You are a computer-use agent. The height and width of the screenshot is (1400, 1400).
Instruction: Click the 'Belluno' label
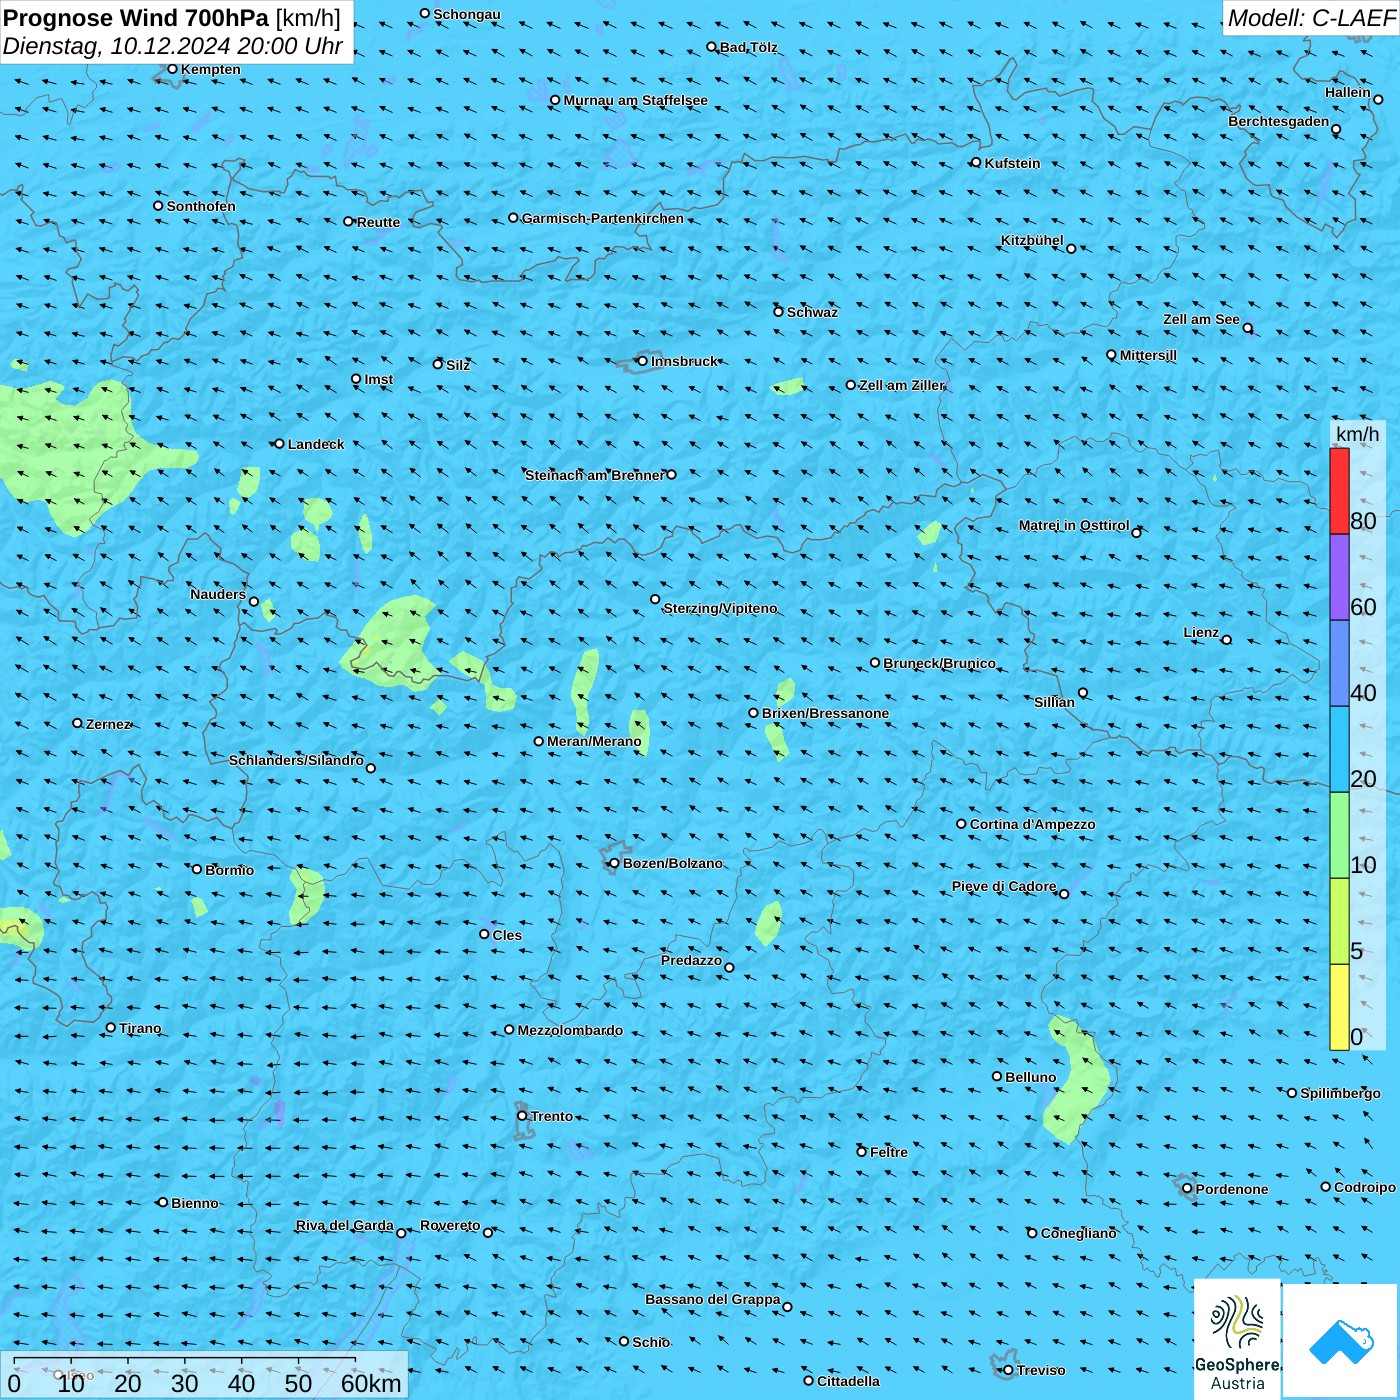[x=1030, y=1077]
